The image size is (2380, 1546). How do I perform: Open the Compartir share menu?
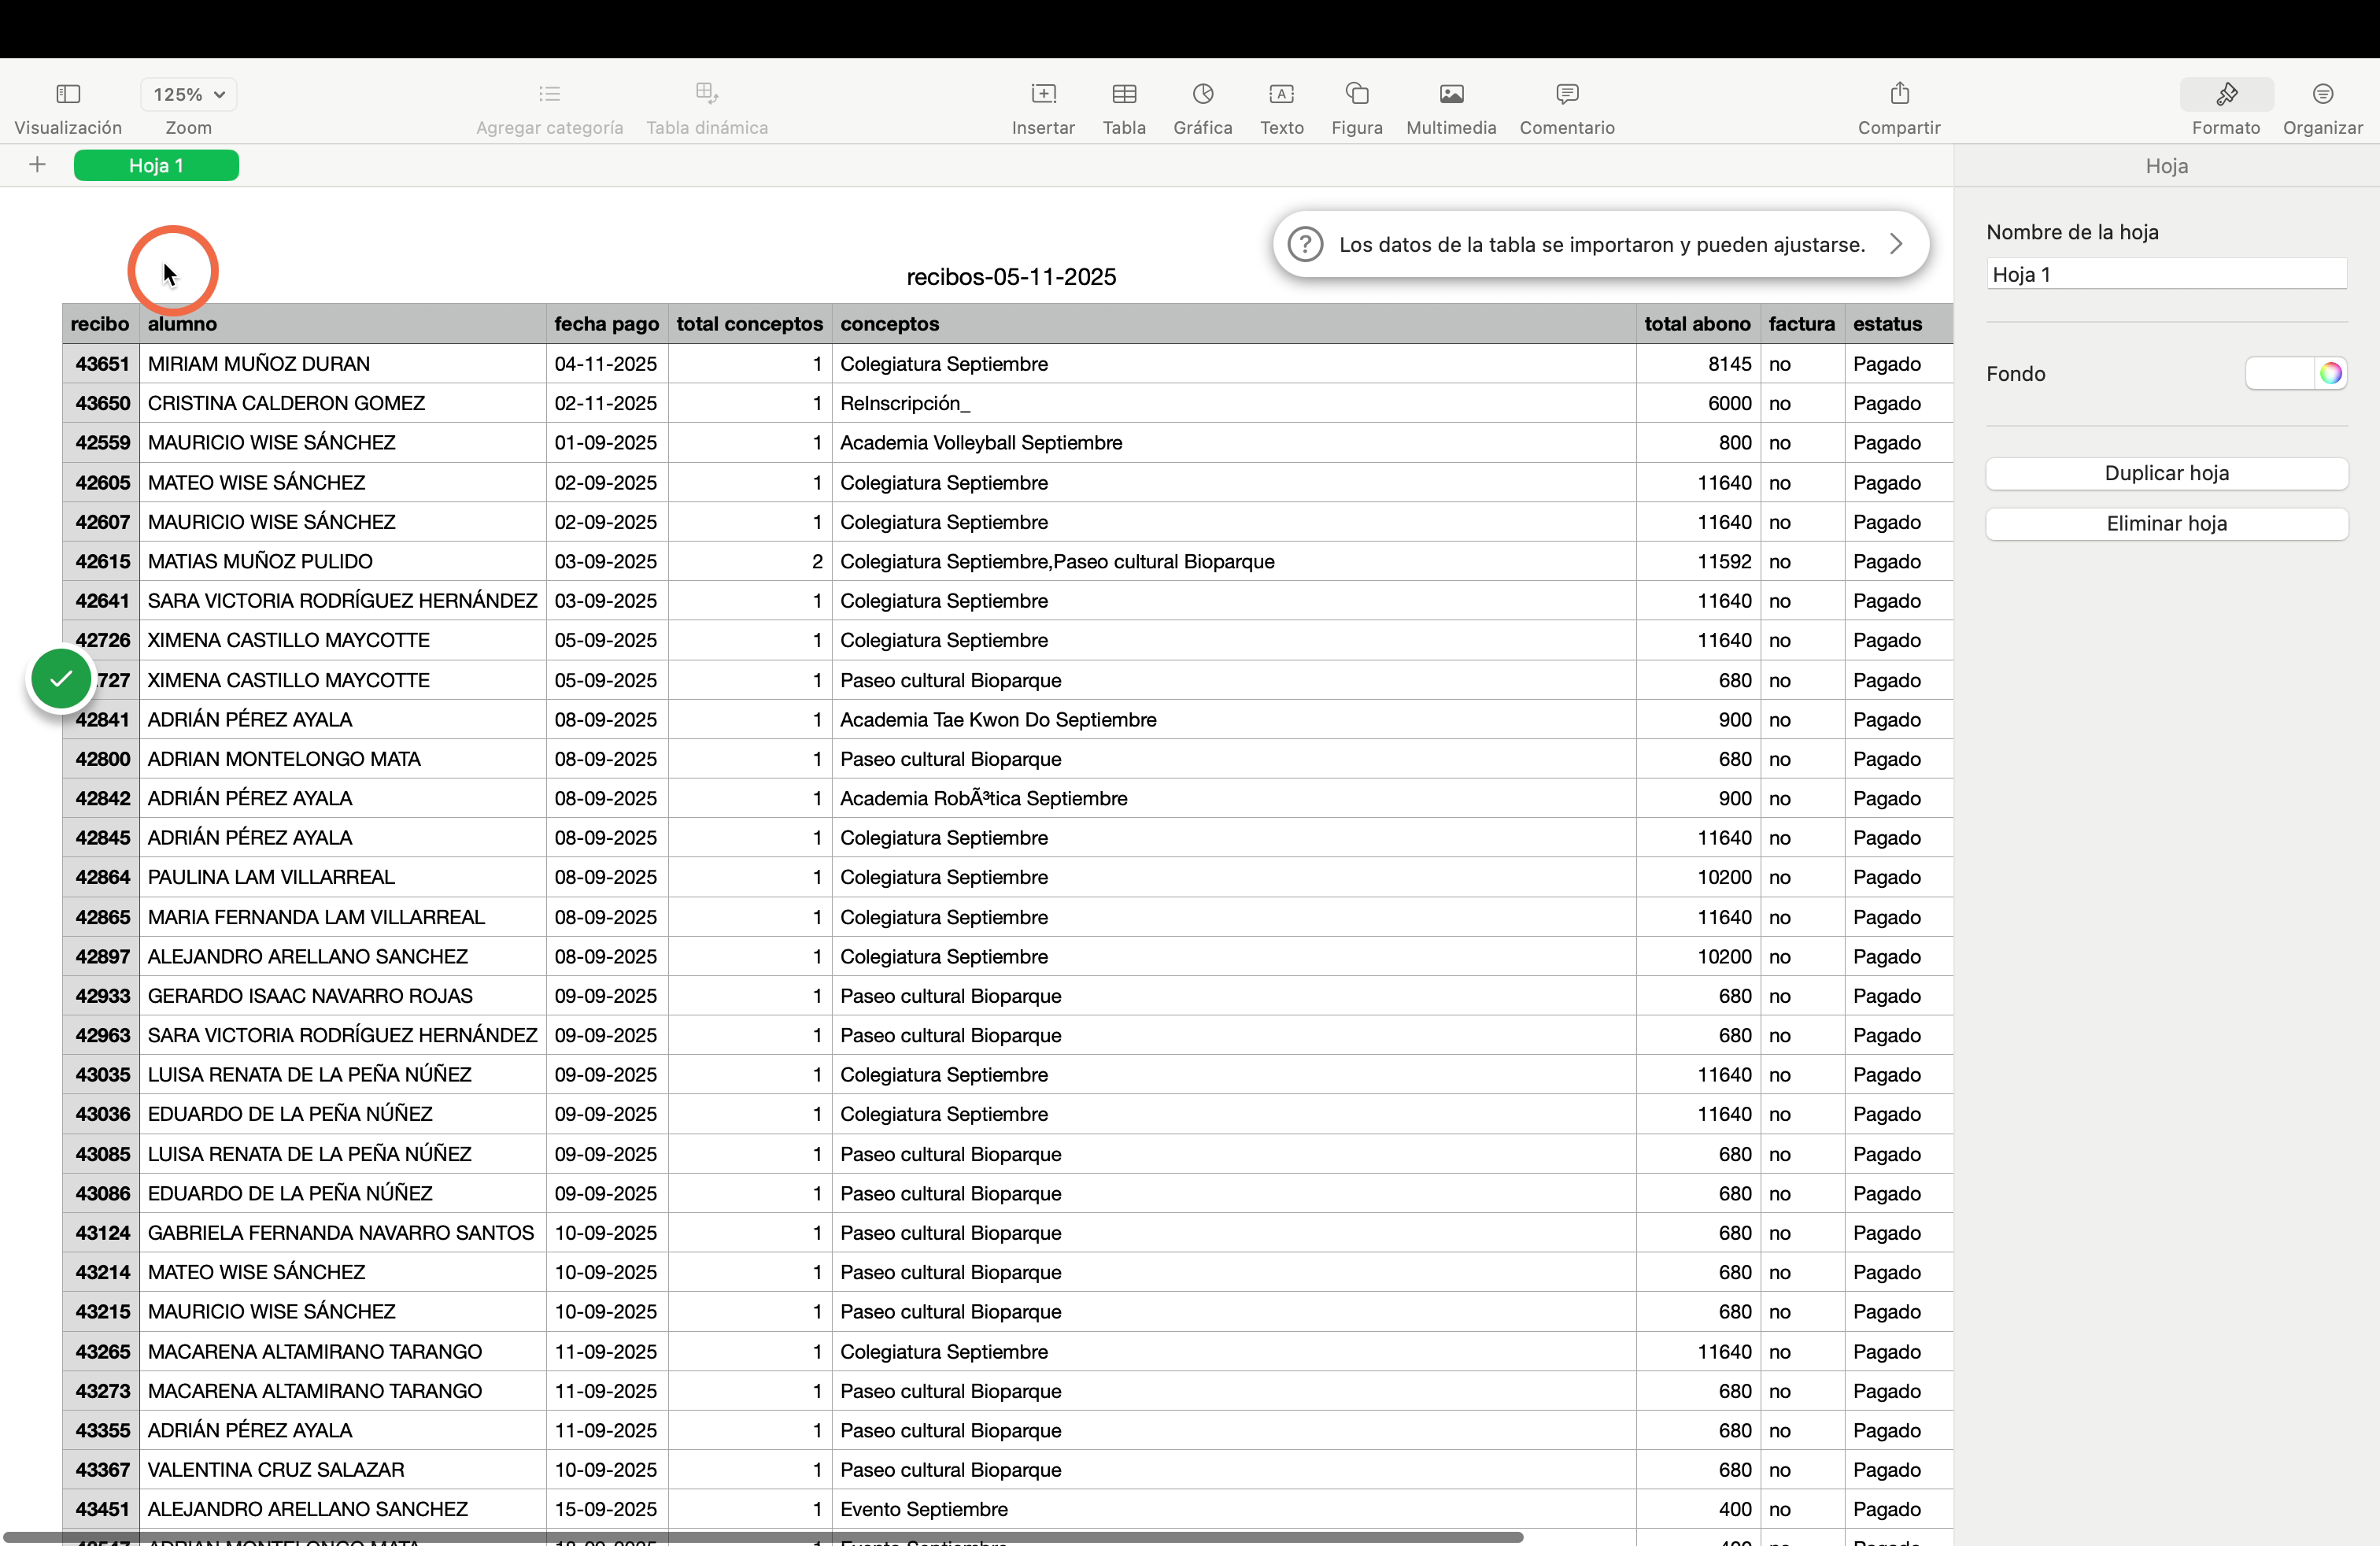click(1899, 94)
